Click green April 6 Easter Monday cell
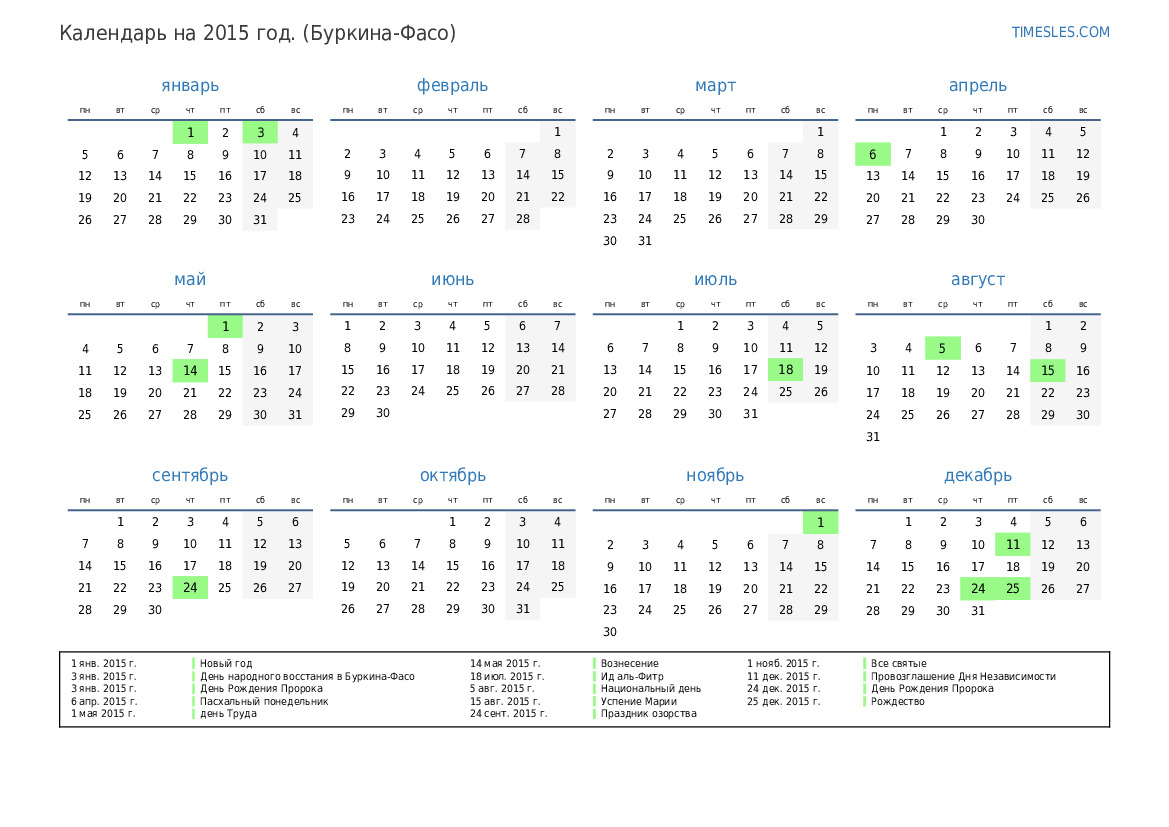The height and width of the screenshot is (827, 1169). [873, 154]
